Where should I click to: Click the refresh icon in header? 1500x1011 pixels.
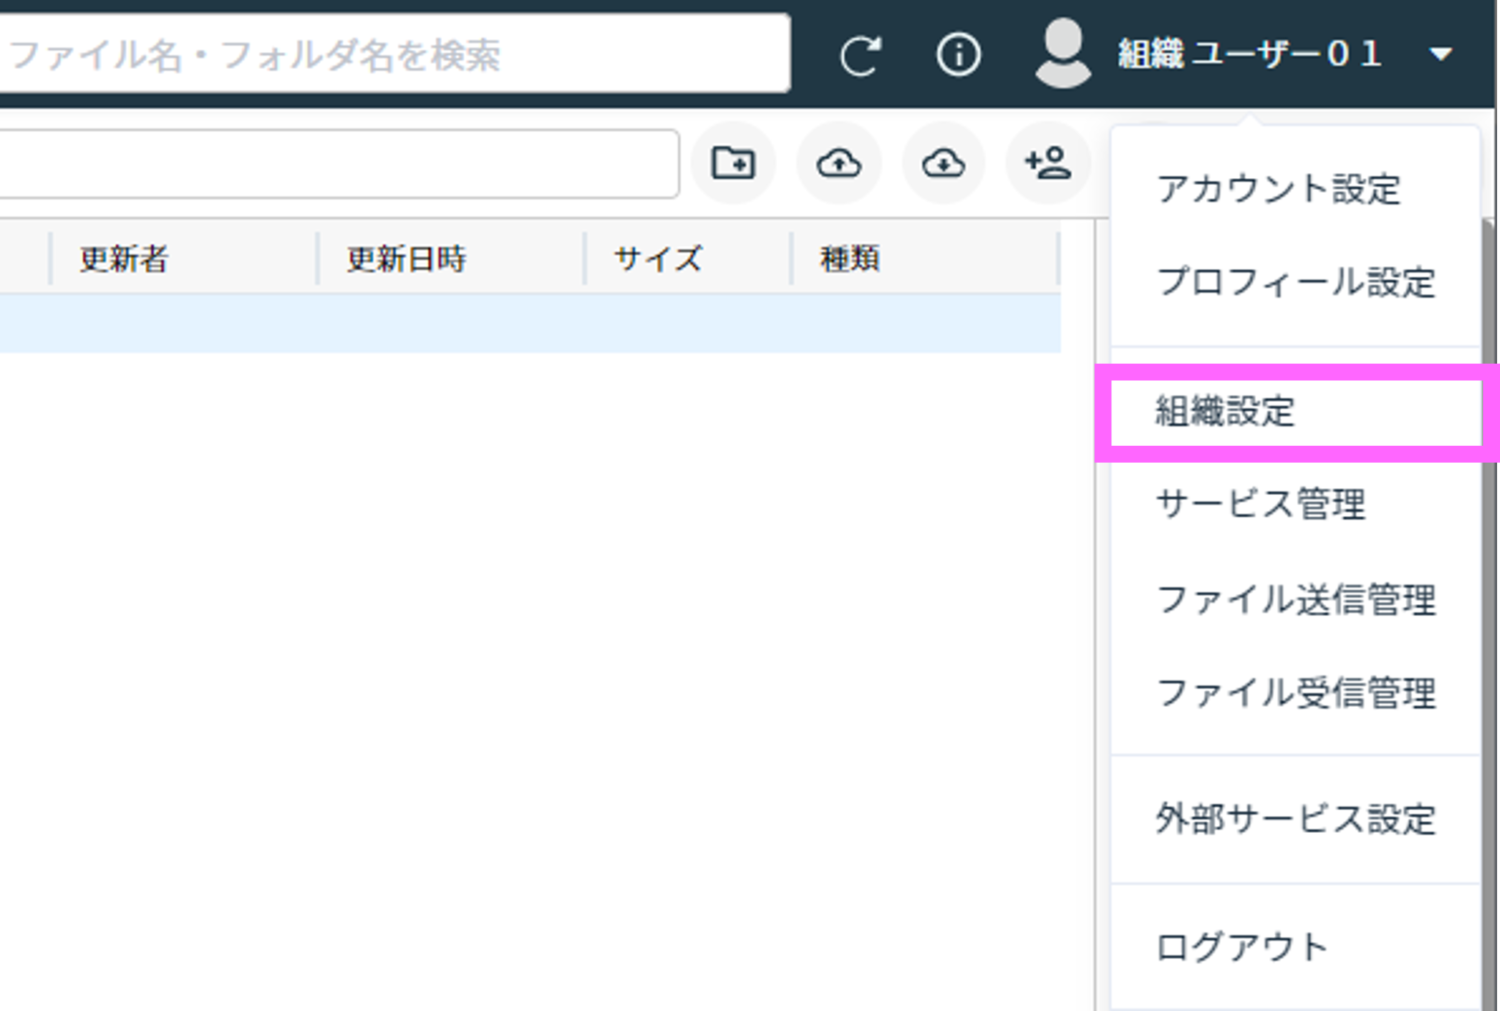click(860, 56)
